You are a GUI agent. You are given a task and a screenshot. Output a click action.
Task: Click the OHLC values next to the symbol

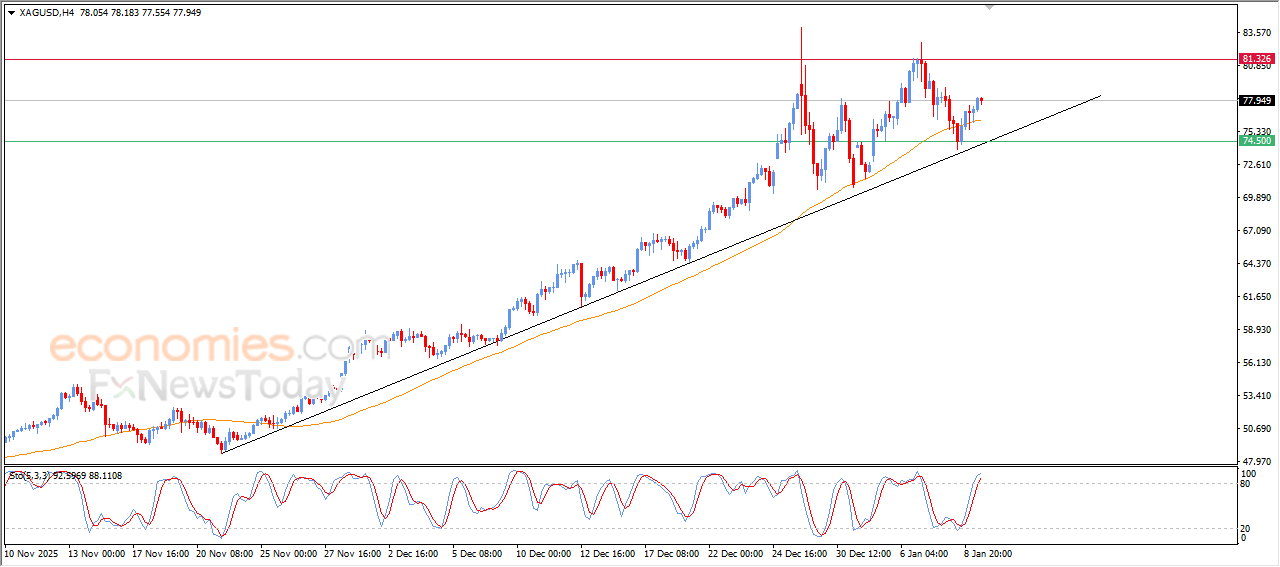pyautogui.click(x=139, y=13)
